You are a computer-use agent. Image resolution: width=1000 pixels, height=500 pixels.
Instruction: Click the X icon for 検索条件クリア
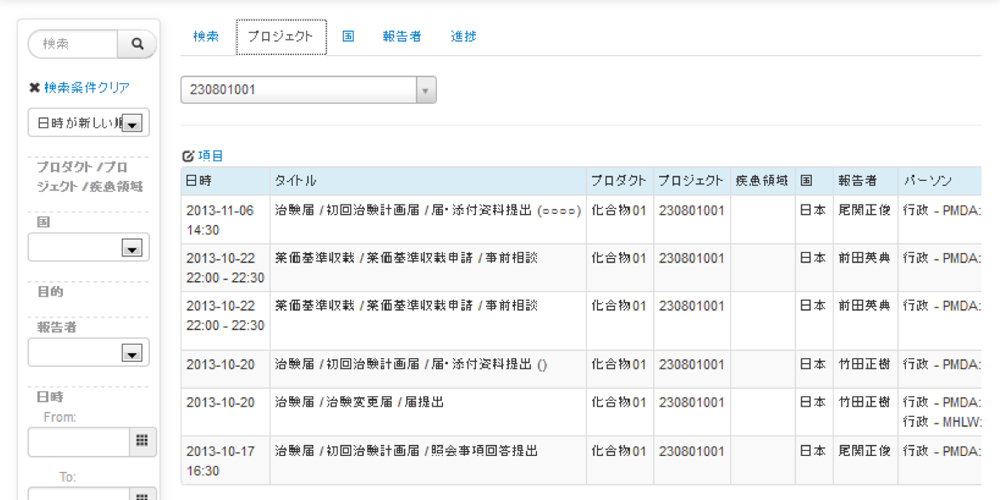[x=34, y=88]
